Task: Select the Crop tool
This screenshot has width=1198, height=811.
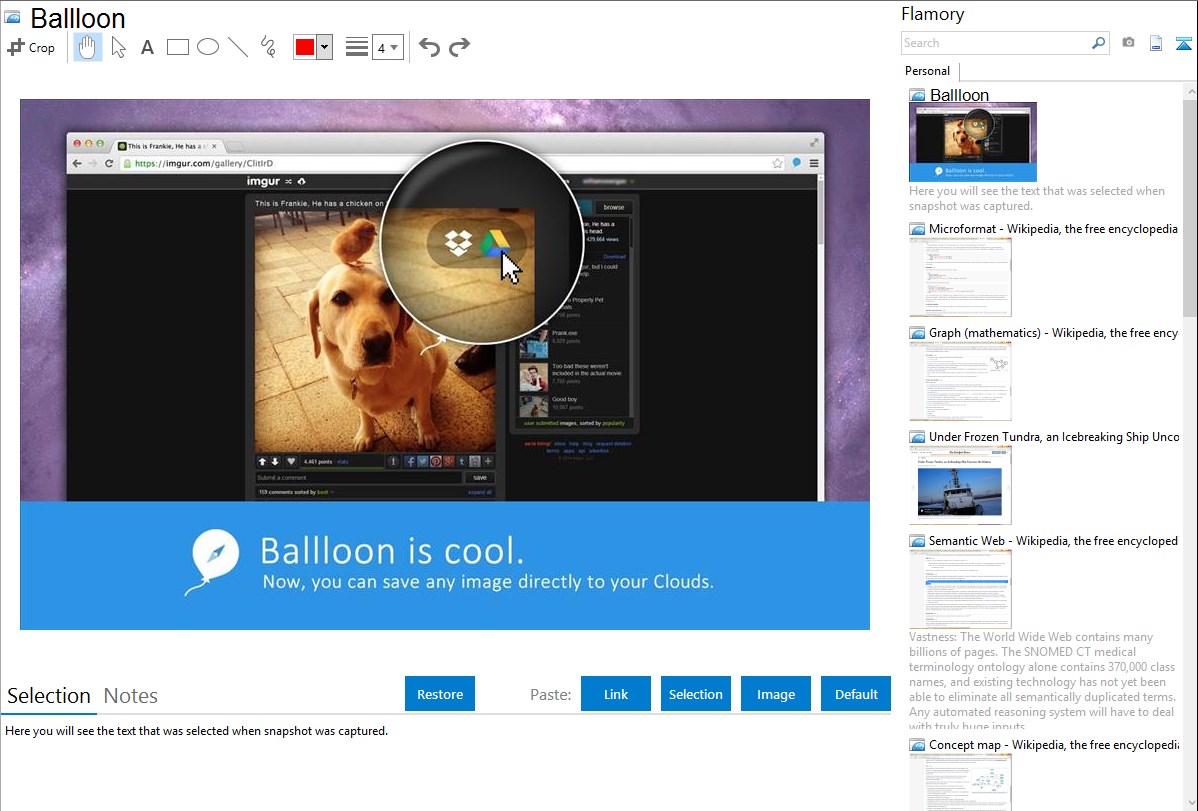Action: click(x=31, y=47)
